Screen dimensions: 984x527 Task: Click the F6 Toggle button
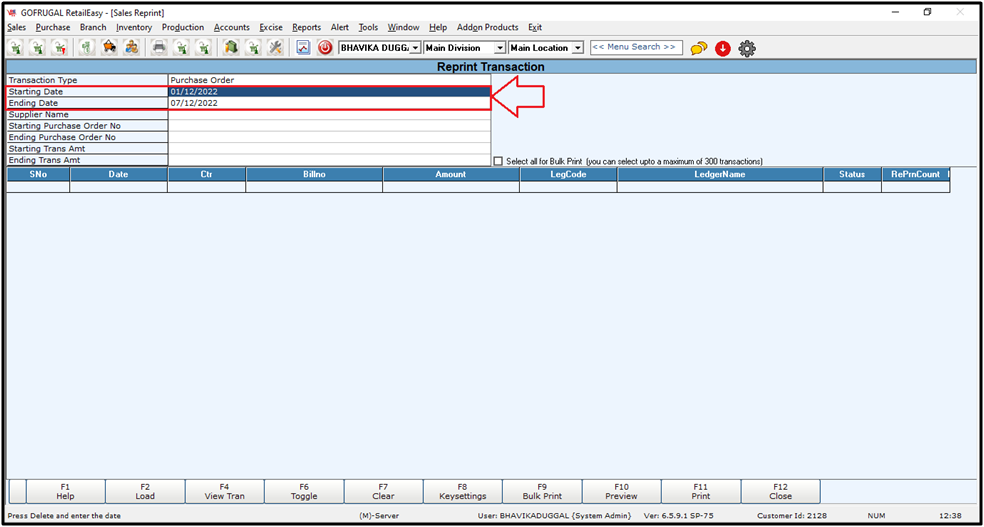click(304, 491)
